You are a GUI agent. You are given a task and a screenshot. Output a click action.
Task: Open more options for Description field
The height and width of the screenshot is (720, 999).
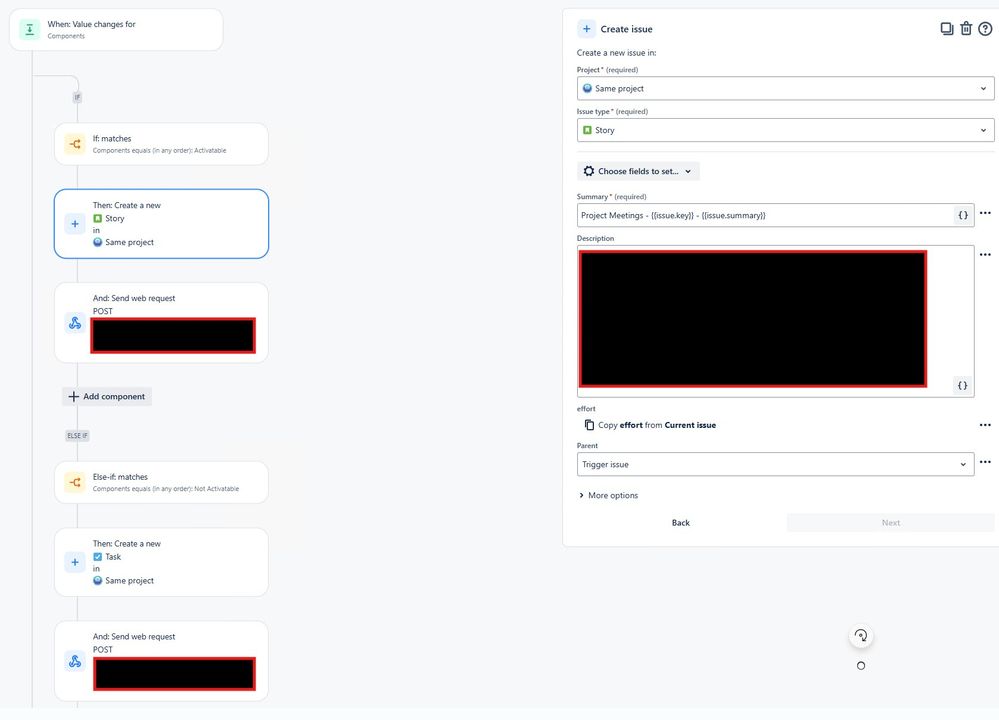tap(985, 254)
